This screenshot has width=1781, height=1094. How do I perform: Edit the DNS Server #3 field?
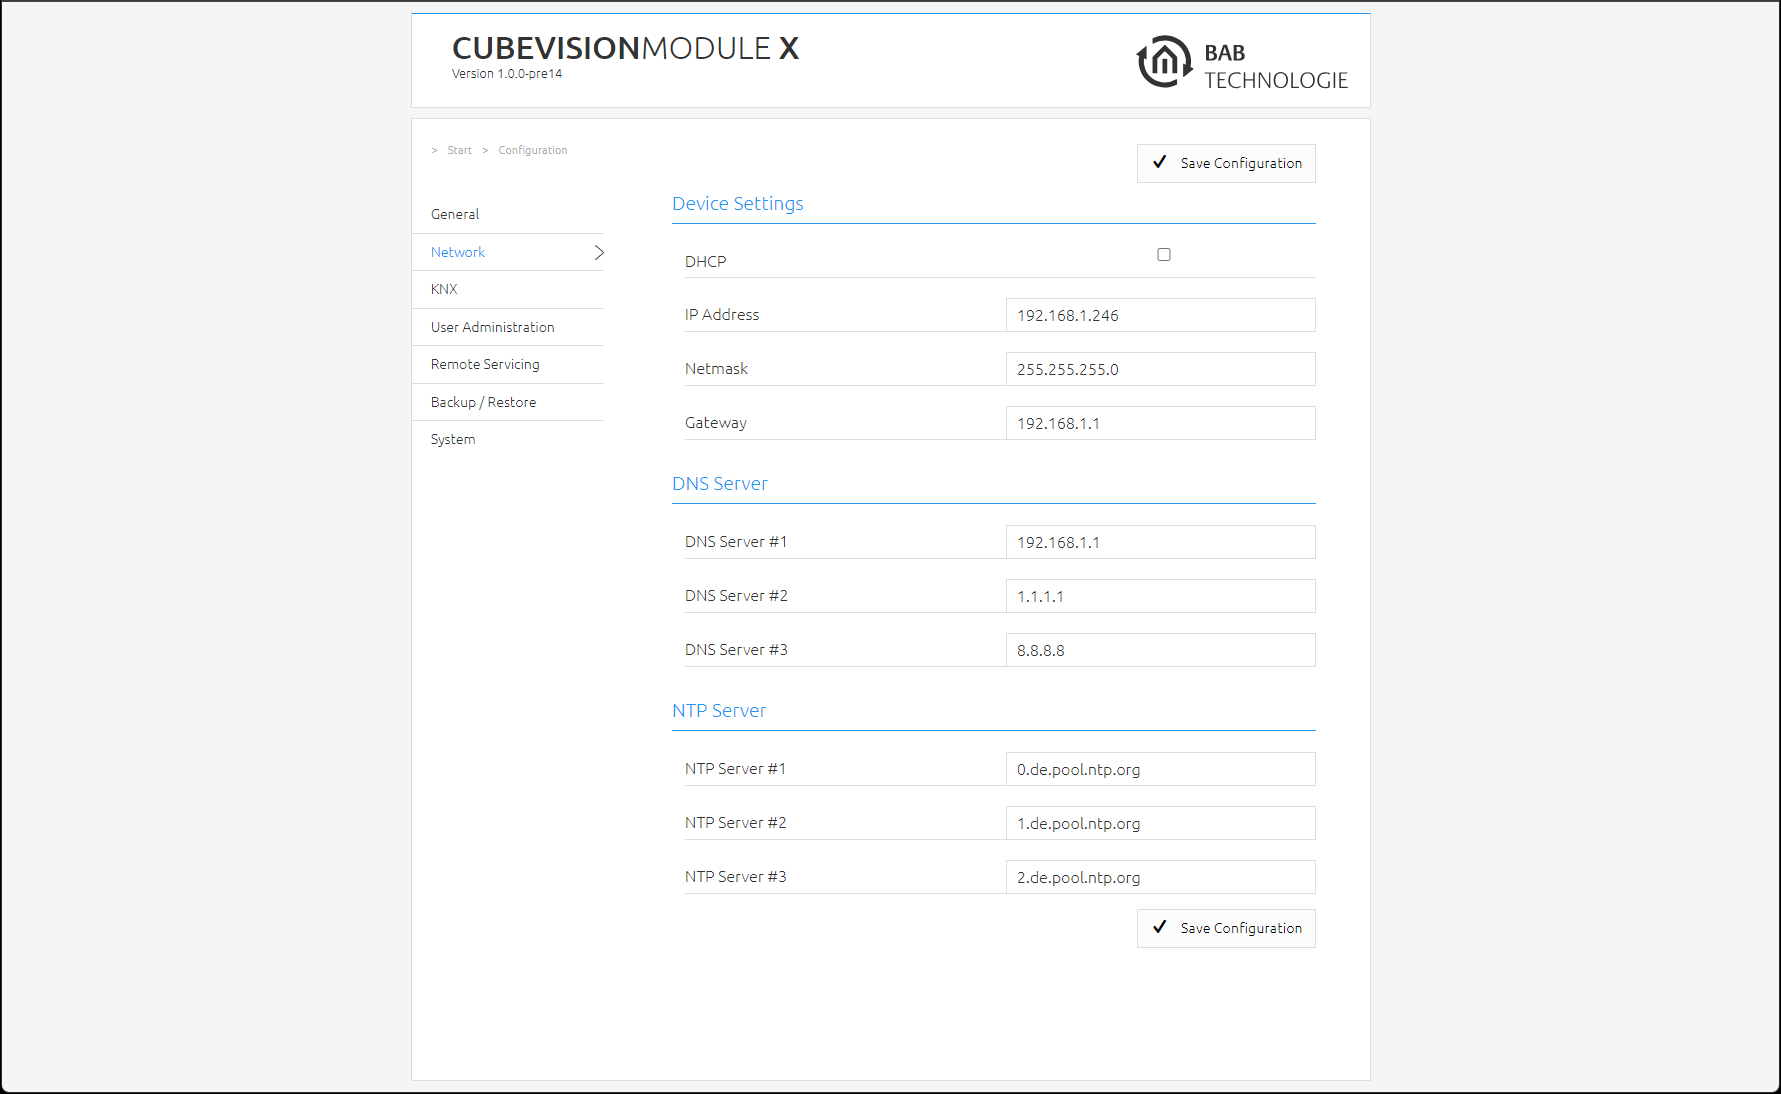(1160, 650)
